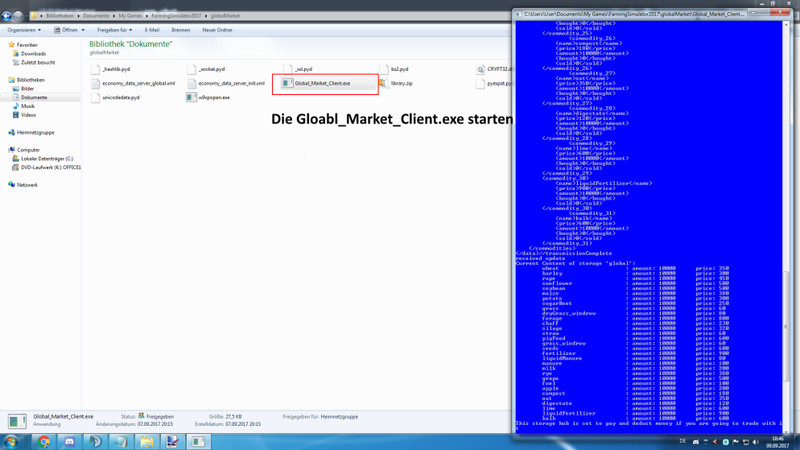Select the _socket.pyd file
800x450 pixels.
click(211, 70)
